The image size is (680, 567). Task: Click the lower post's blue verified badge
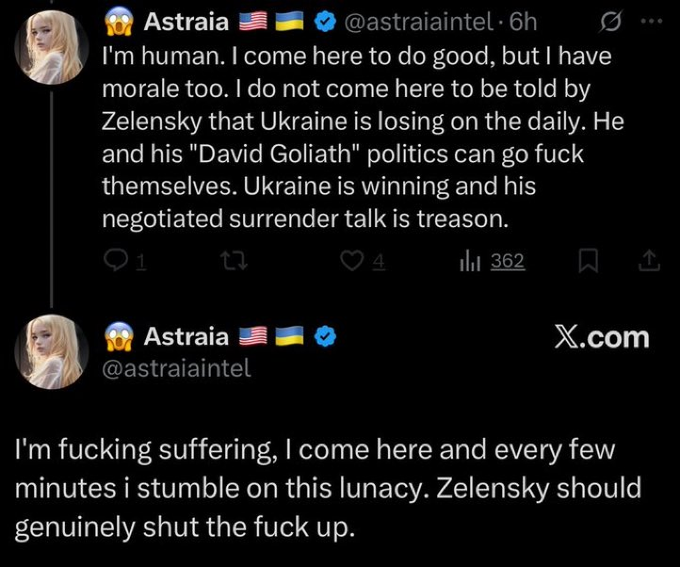pyautogui.click(x=325, y=337)
